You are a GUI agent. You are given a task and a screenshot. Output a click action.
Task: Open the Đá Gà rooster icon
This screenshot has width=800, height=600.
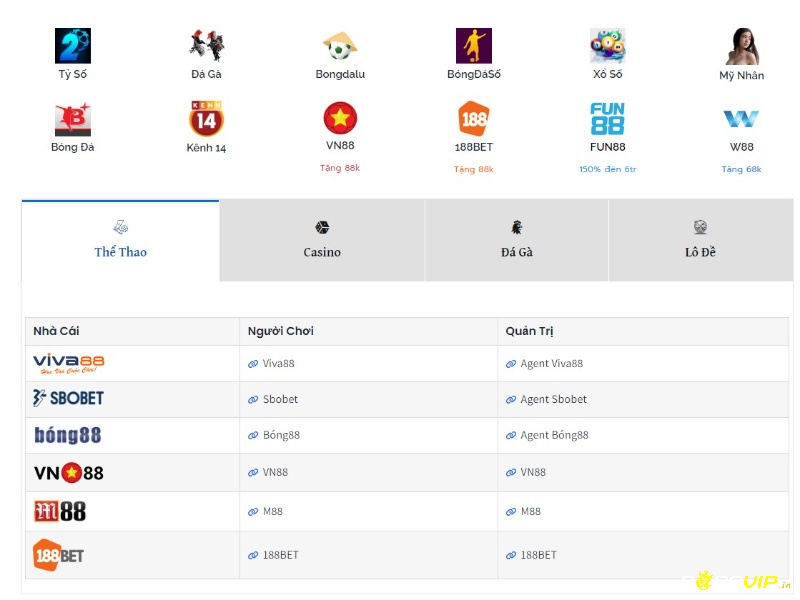point(206,46)
